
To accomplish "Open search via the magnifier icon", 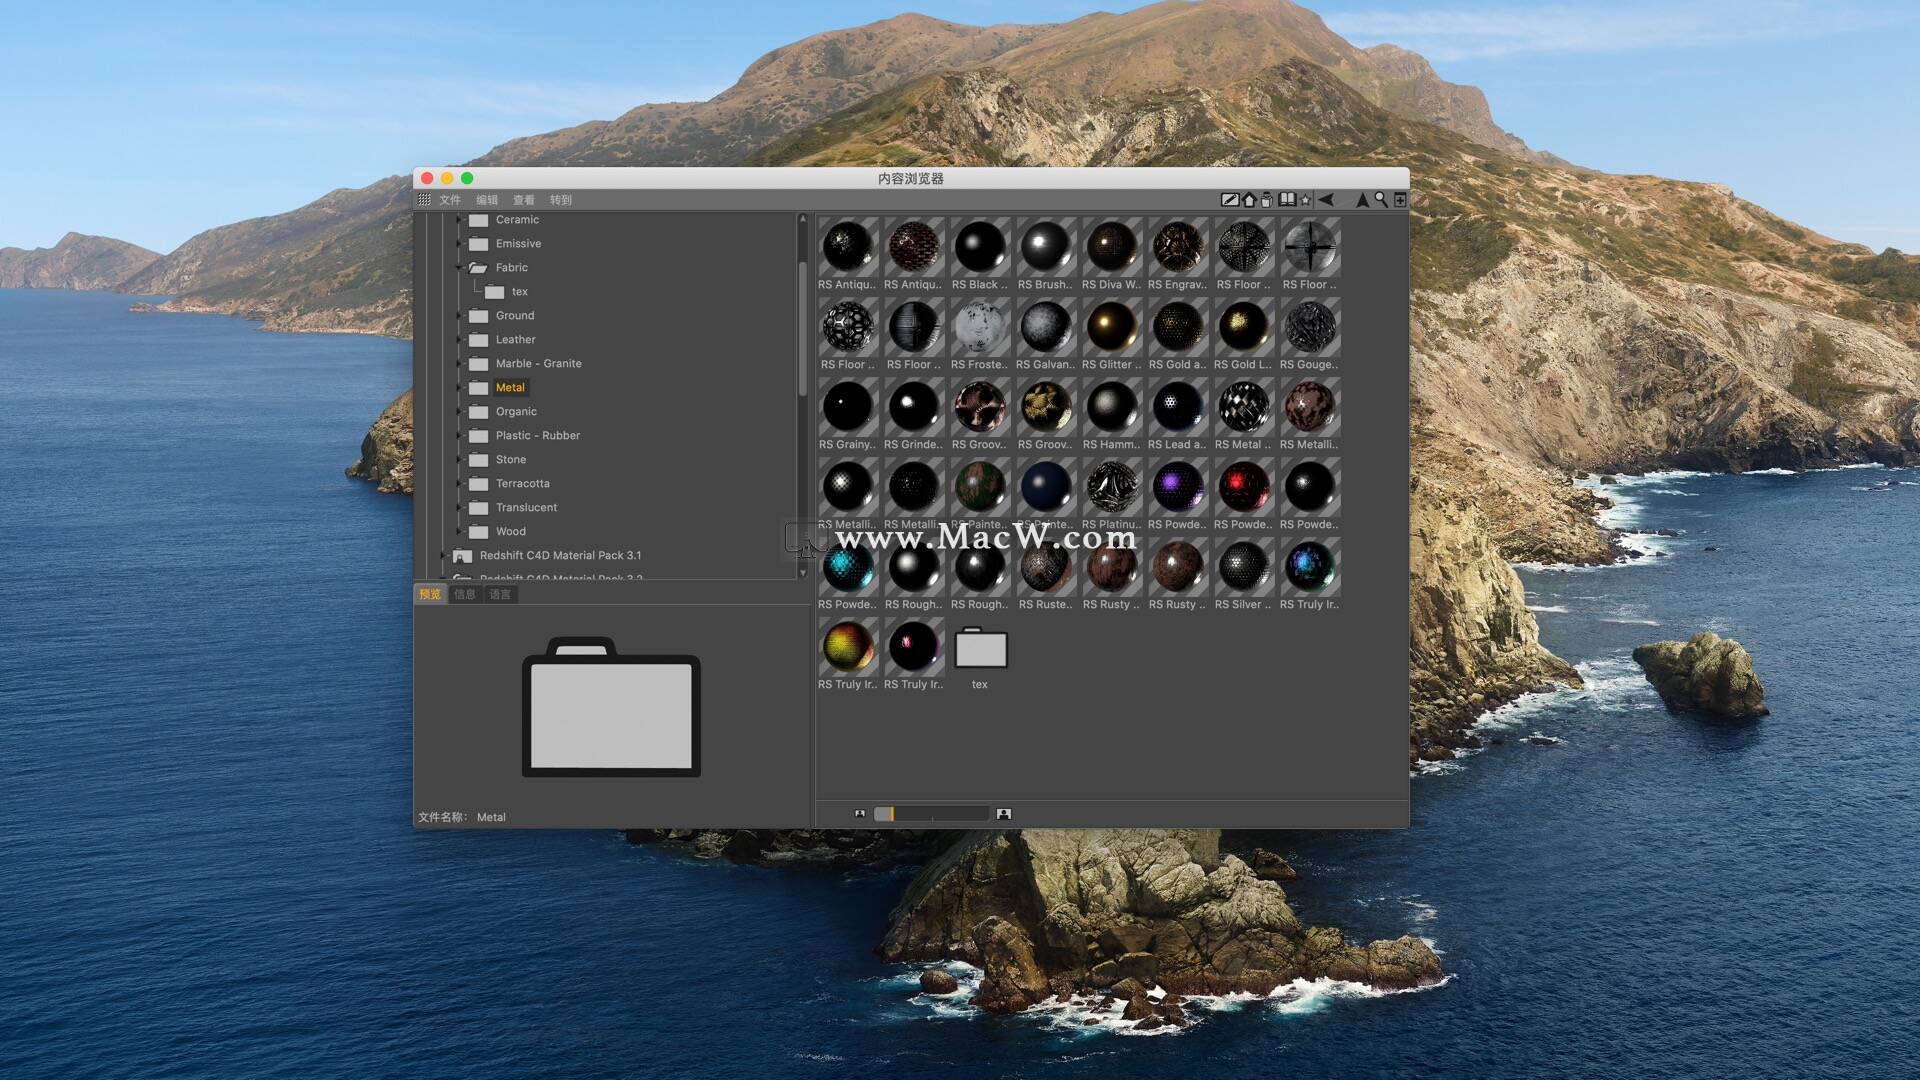I will [1381, 199].
